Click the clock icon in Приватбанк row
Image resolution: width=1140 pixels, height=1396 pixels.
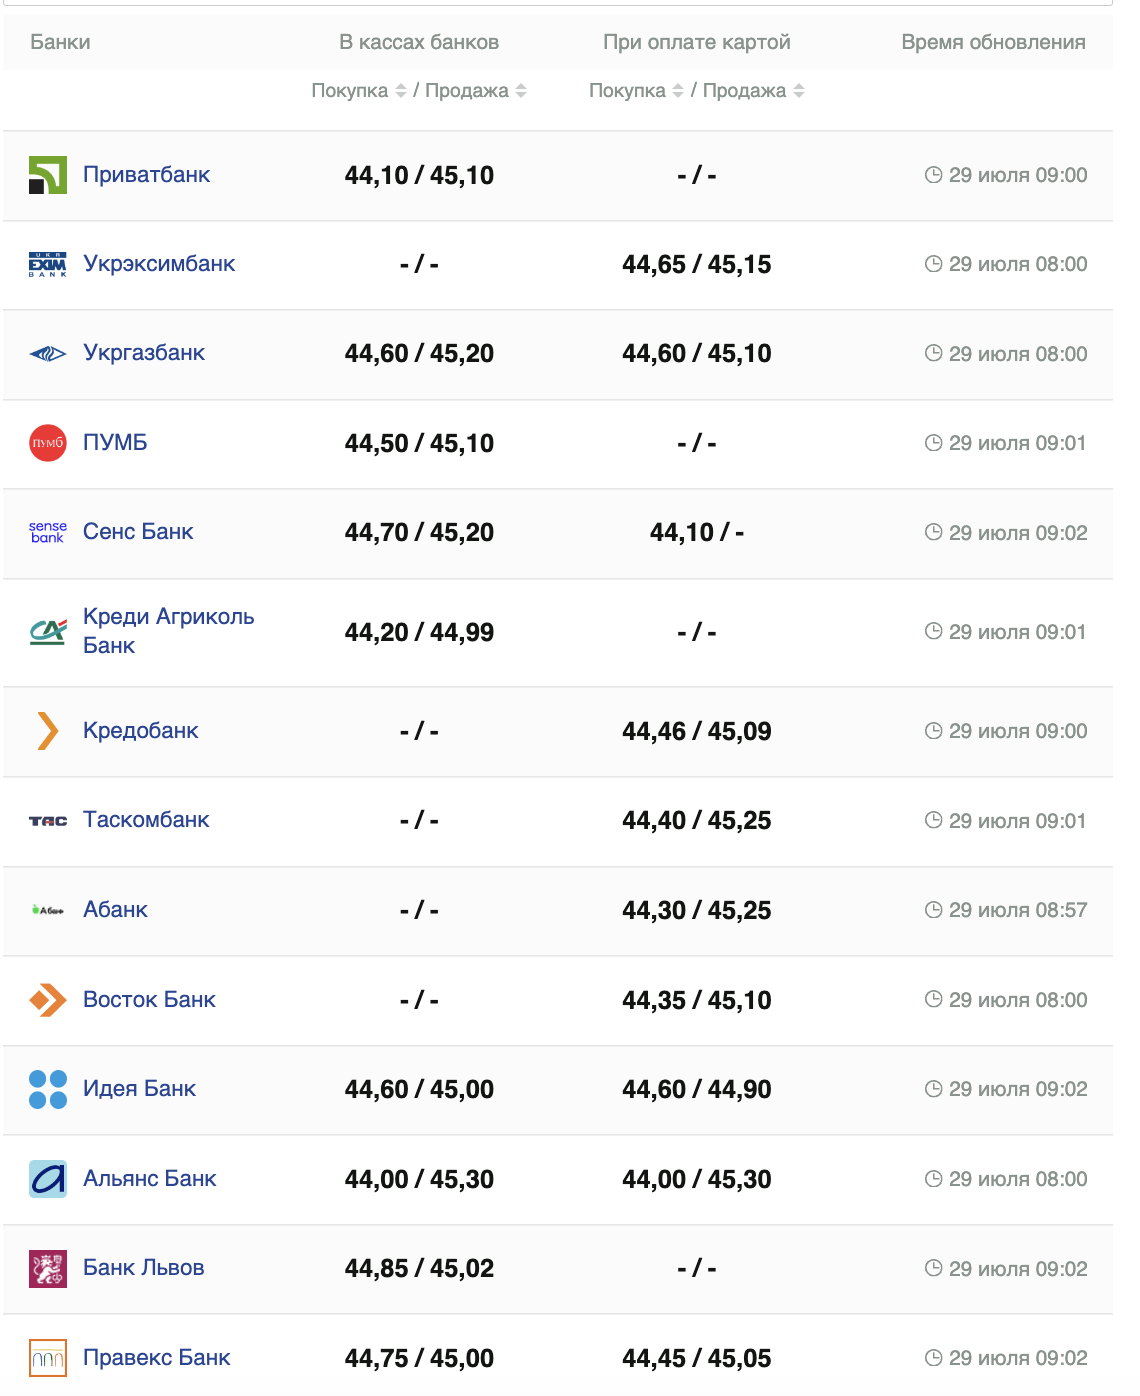[933, 175]
